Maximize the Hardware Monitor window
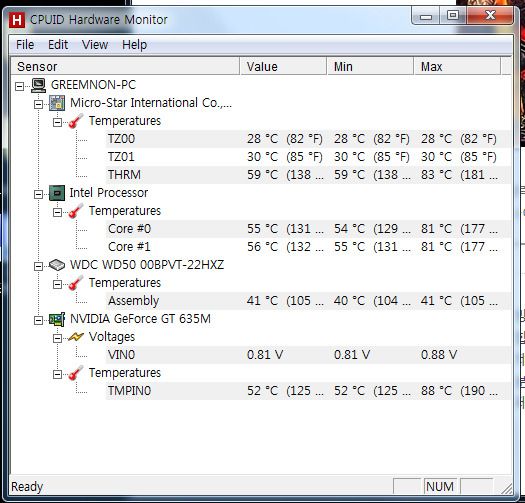525x503 pixels. [x=453, y=16]
